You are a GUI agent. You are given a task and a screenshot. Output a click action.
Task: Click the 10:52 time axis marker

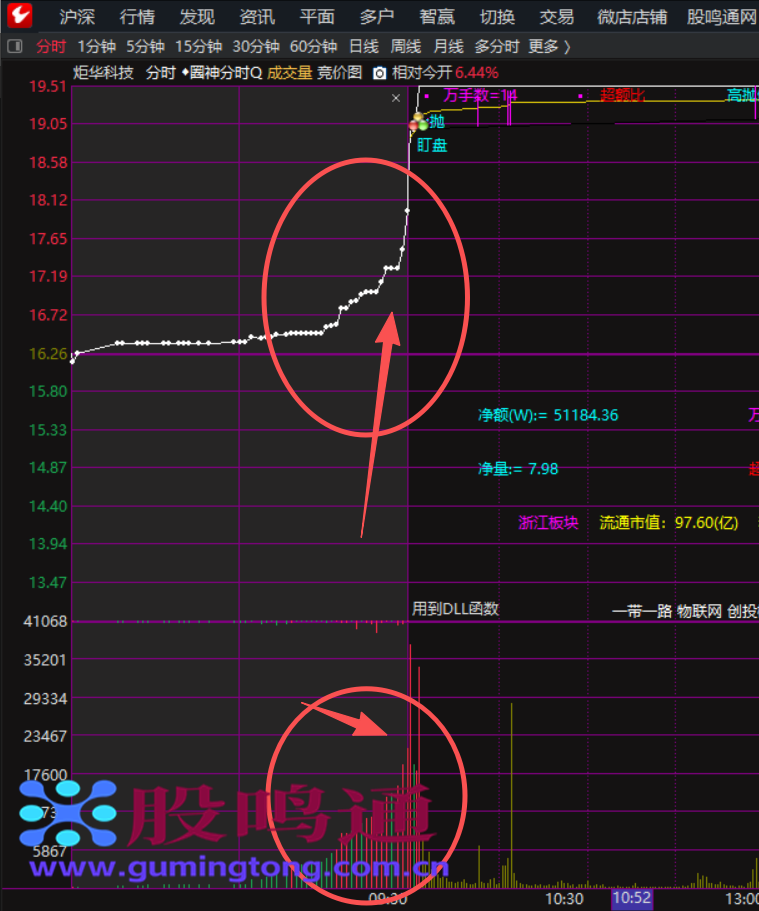coord(632,898)
